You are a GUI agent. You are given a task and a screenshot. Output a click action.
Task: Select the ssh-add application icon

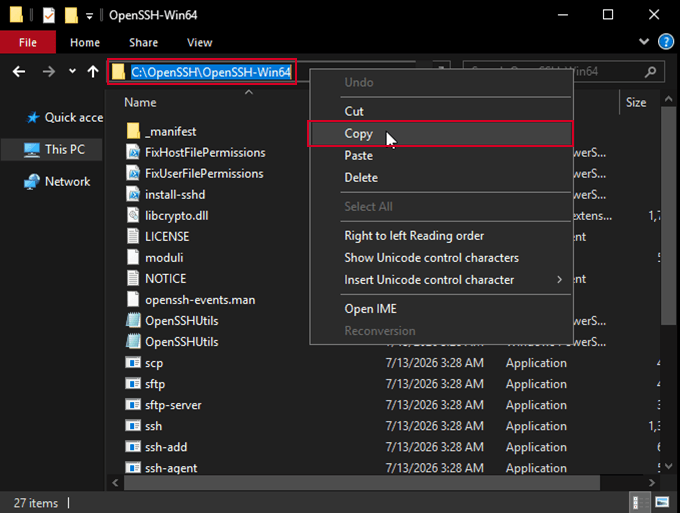(133, 447)
